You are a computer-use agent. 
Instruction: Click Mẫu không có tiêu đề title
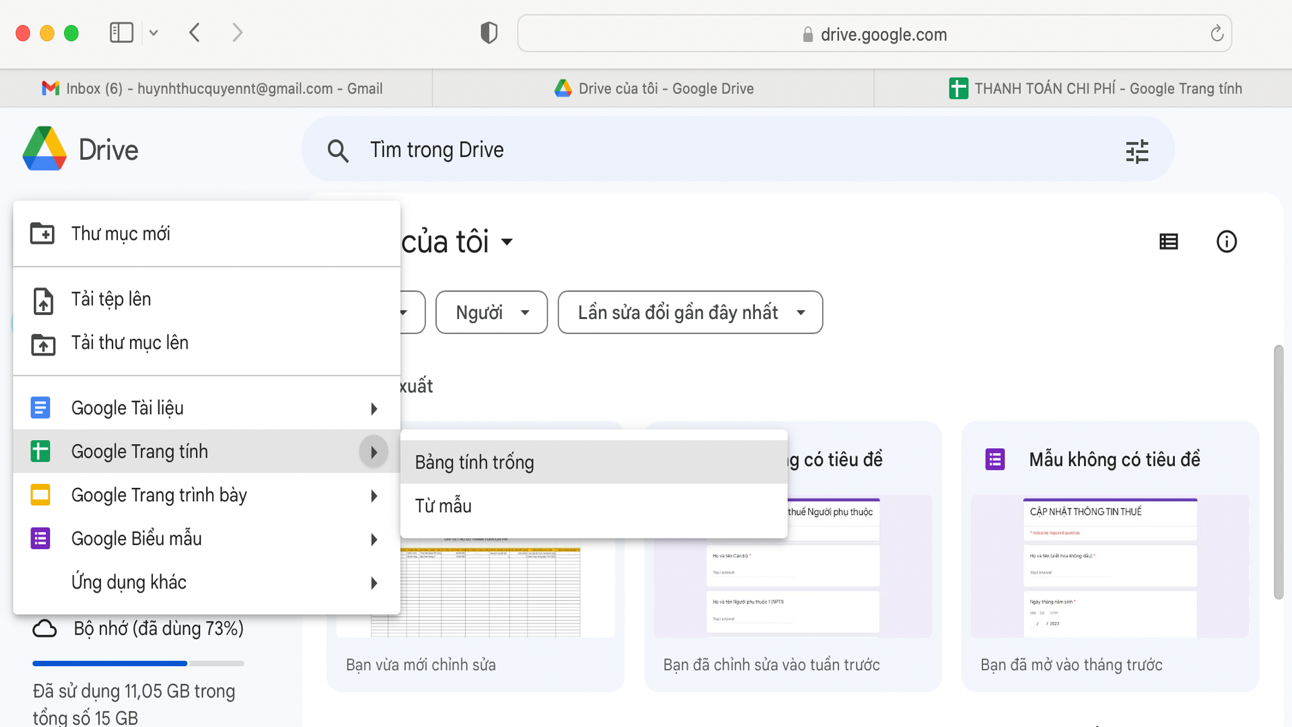click(x=1115, y=460)
